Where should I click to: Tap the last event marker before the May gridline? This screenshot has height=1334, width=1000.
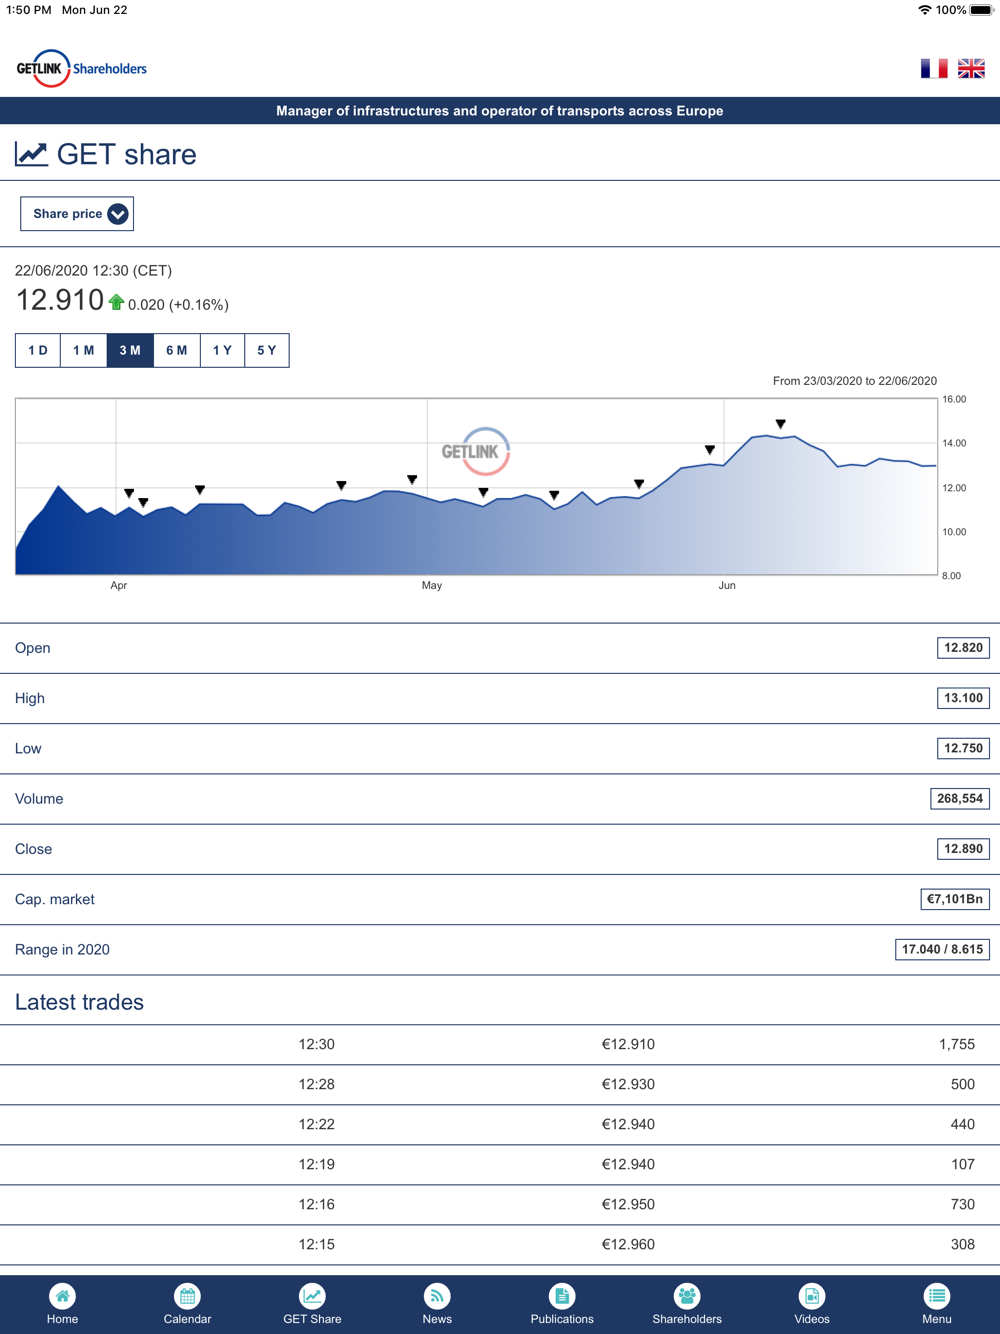point(412,480)
